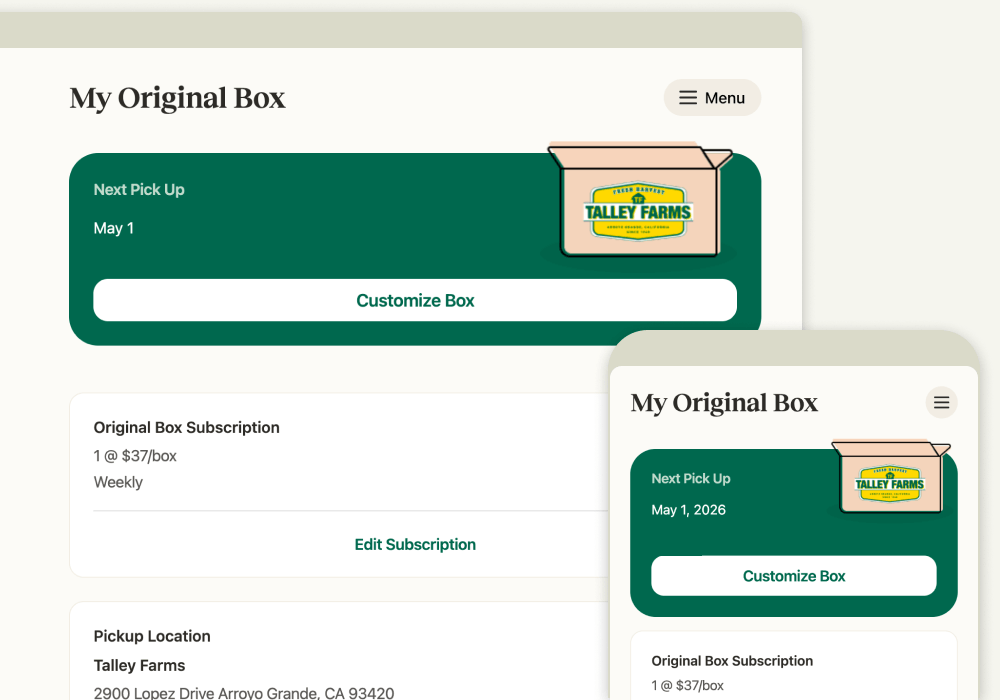Click the desktop My Original Box heading

click(x=177, y=99)
